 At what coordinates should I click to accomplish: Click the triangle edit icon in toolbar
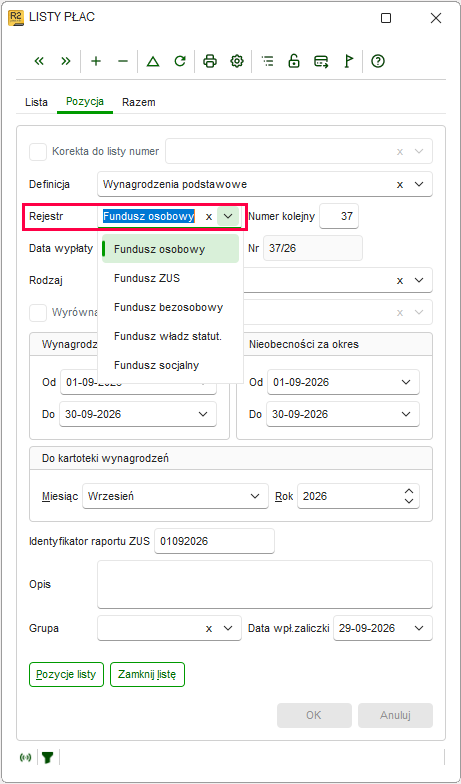click(x=153, y=61)
